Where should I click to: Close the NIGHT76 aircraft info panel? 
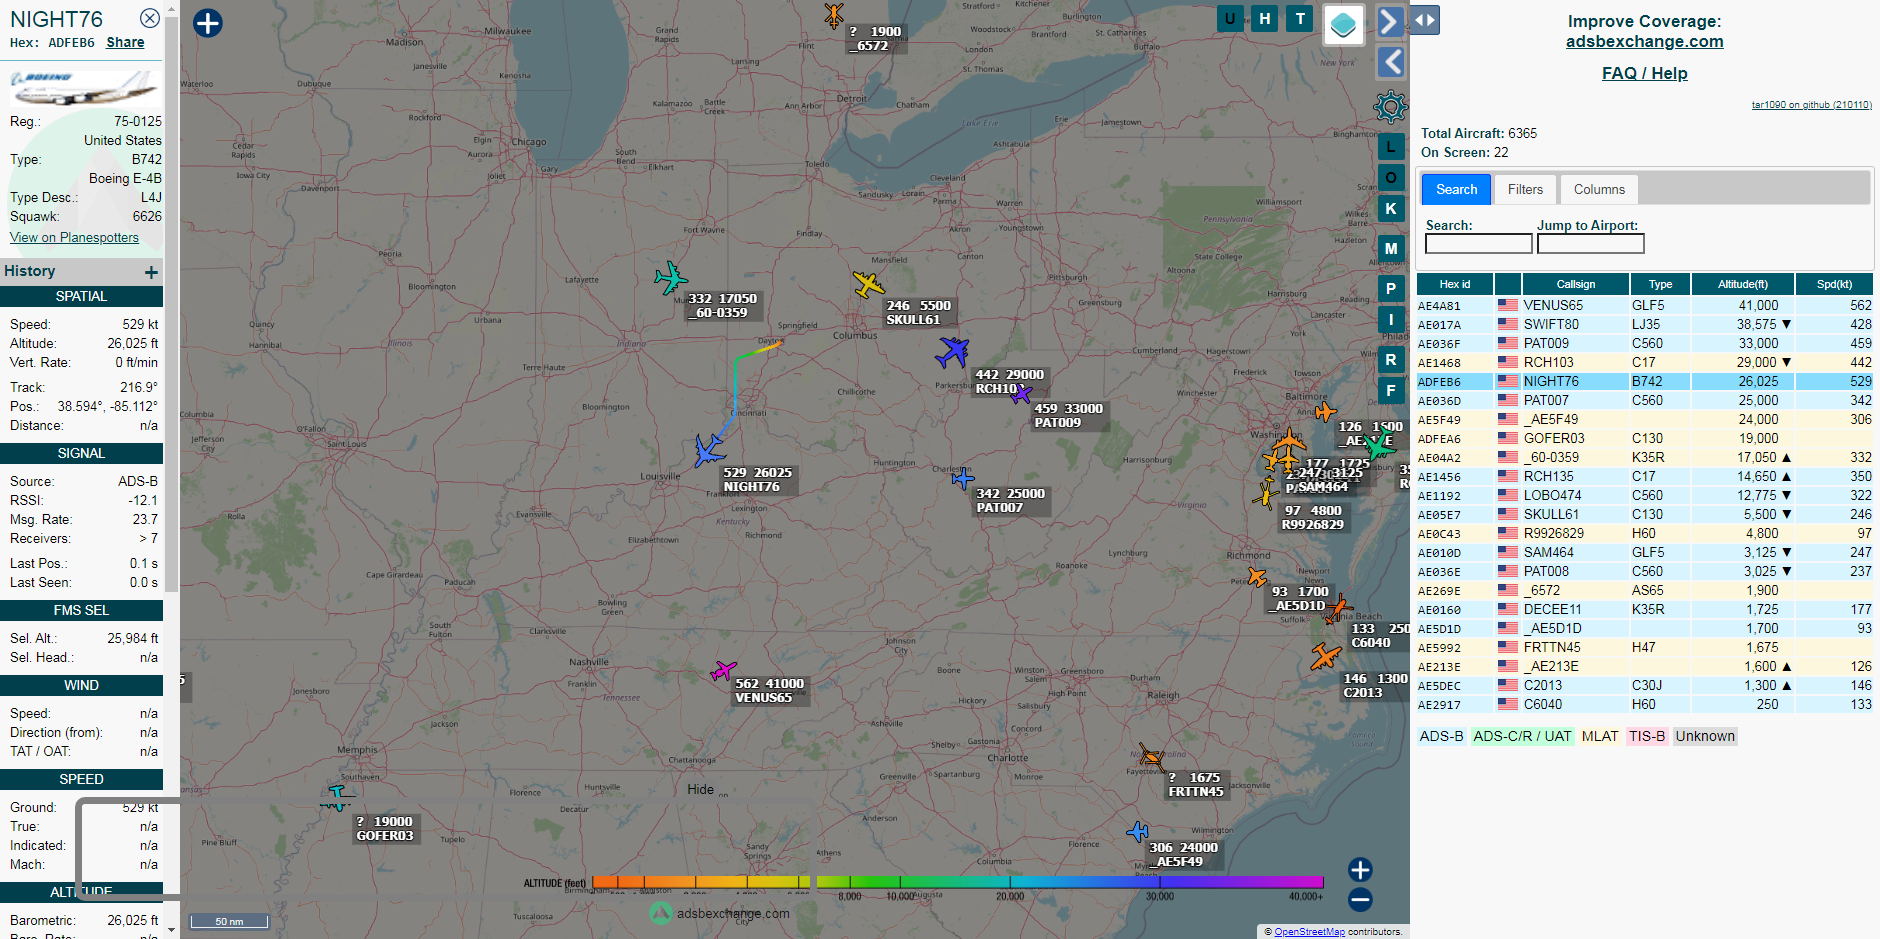coord(149,18)
